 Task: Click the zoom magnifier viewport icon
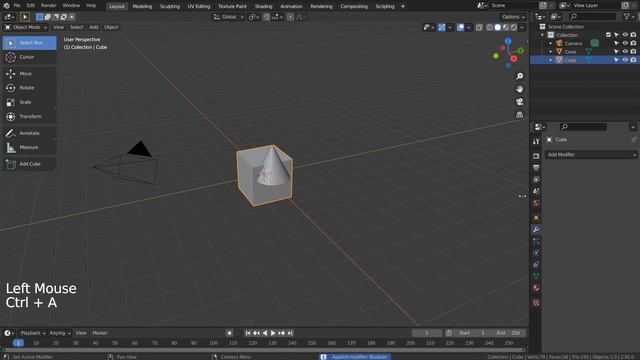click(x=519, y=76)
